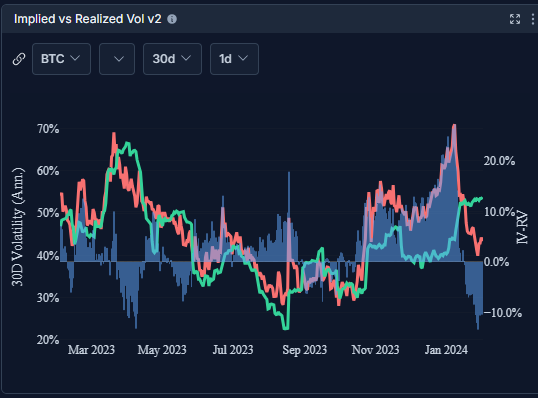
Task: Click the 'Implied vs Realized Vol v2' title
Action: tap(87, 19)
